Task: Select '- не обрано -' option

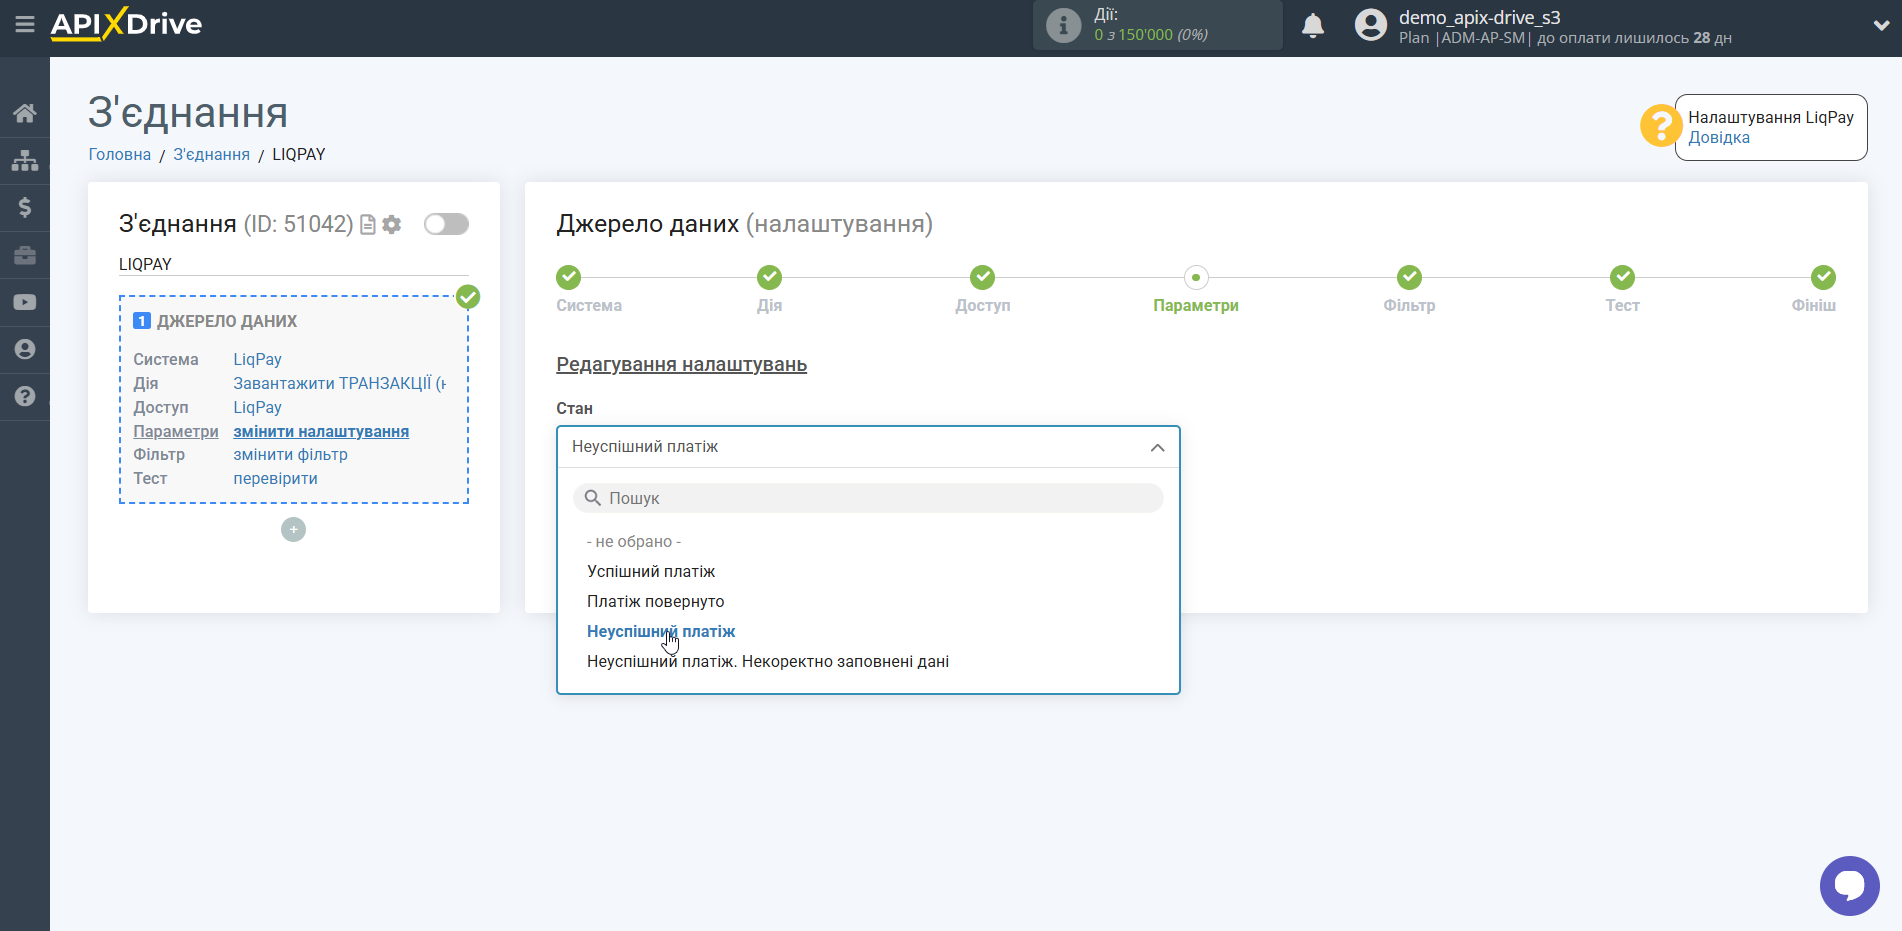Action: pos(634,541)
